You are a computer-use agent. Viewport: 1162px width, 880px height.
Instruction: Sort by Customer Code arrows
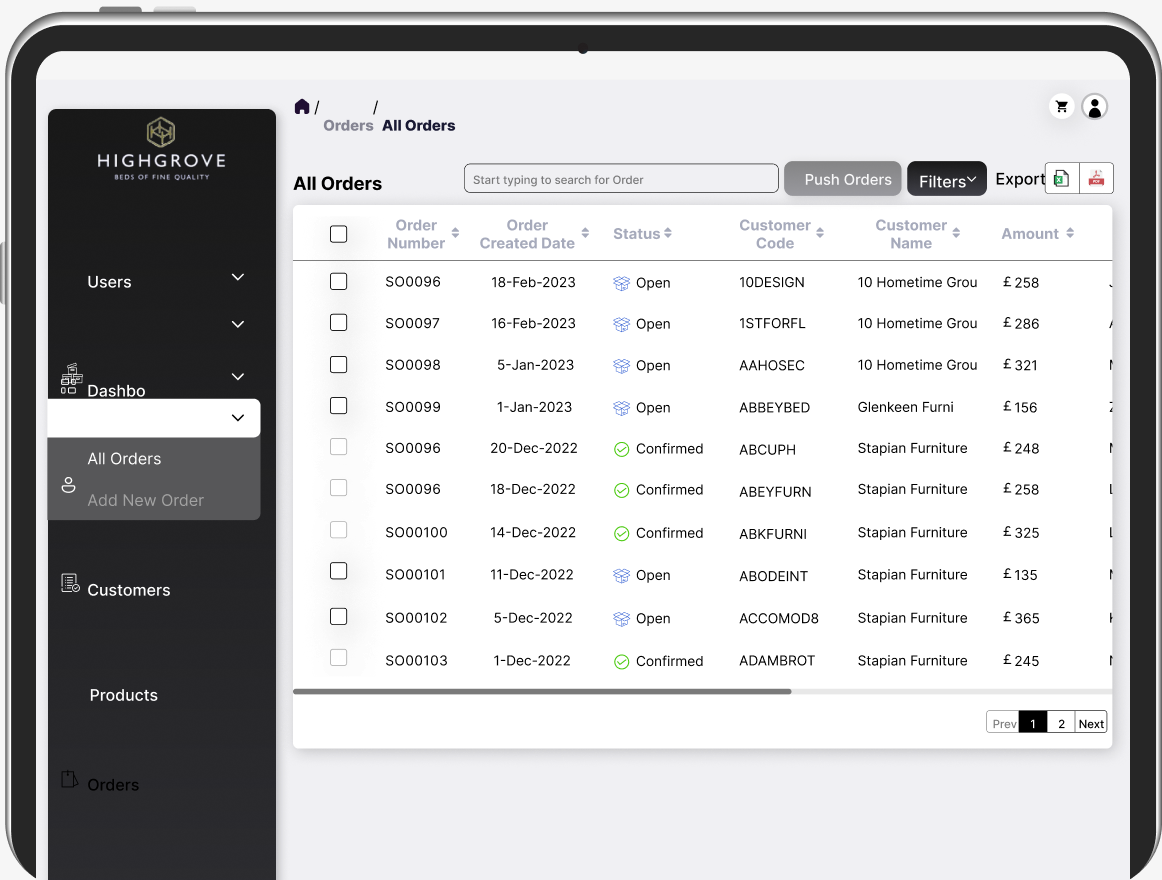tap(820, 233)
